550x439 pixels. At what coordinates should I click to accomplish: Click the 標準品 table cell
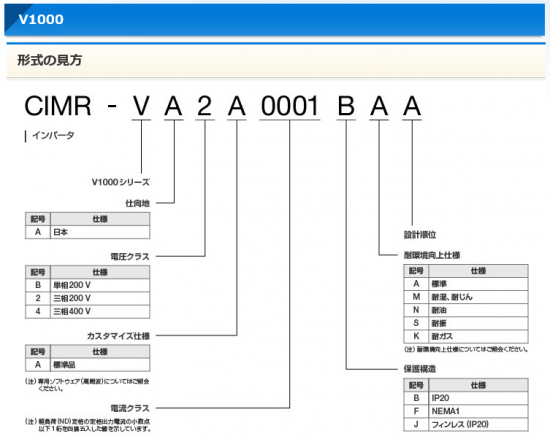tap(100, 365)
